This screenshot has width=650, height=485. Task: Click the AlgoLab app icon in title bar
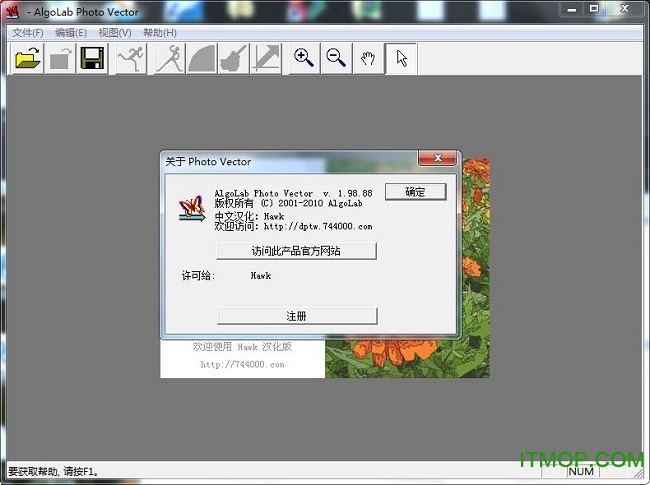(x=13, y=12)
